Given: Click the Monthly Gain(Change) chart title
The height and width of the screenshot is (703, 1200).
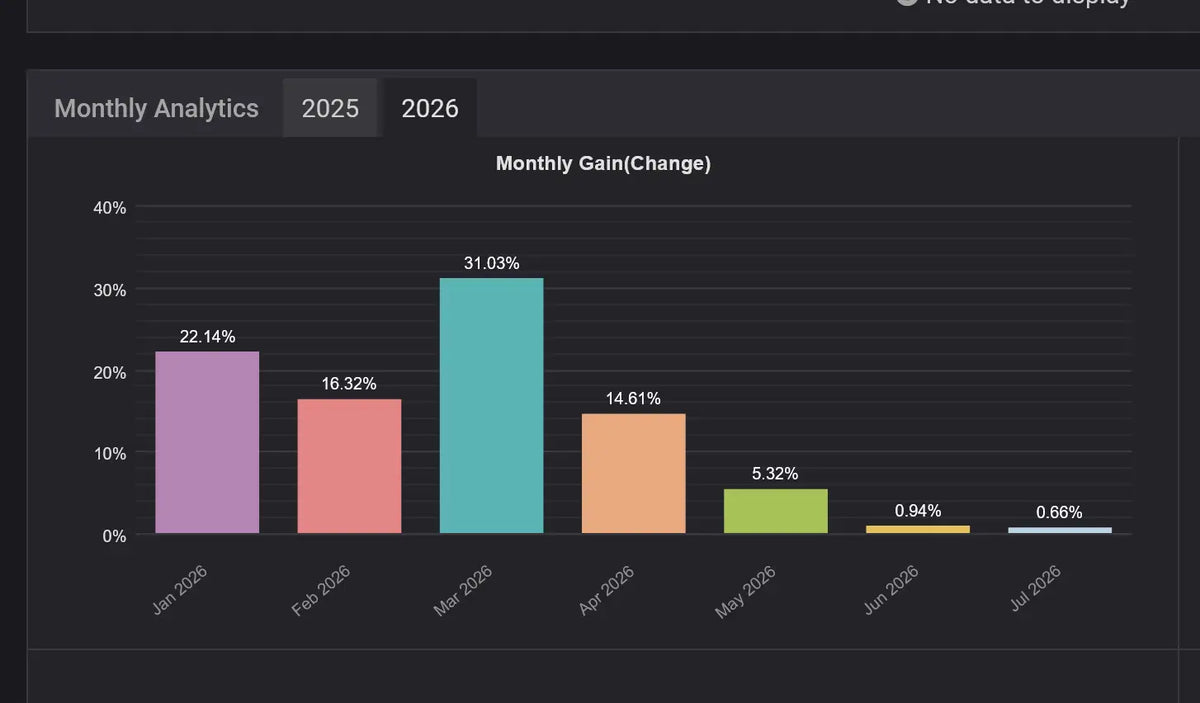Looking at the screenshot, I should pyautogui.click(x=603, y=163).
